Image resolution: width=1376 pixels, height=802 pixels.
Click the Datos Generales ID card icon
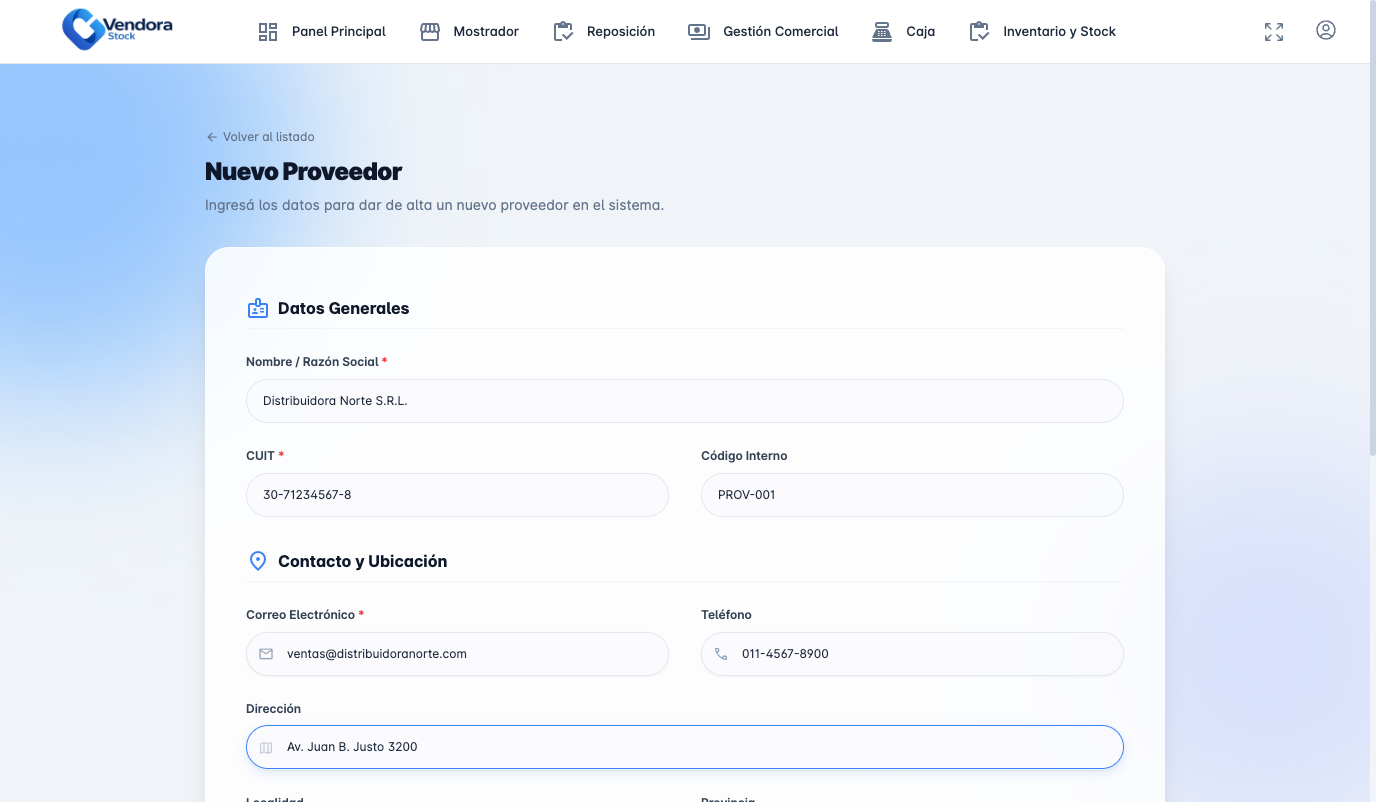pyautogui.click(x=258, y=308)
